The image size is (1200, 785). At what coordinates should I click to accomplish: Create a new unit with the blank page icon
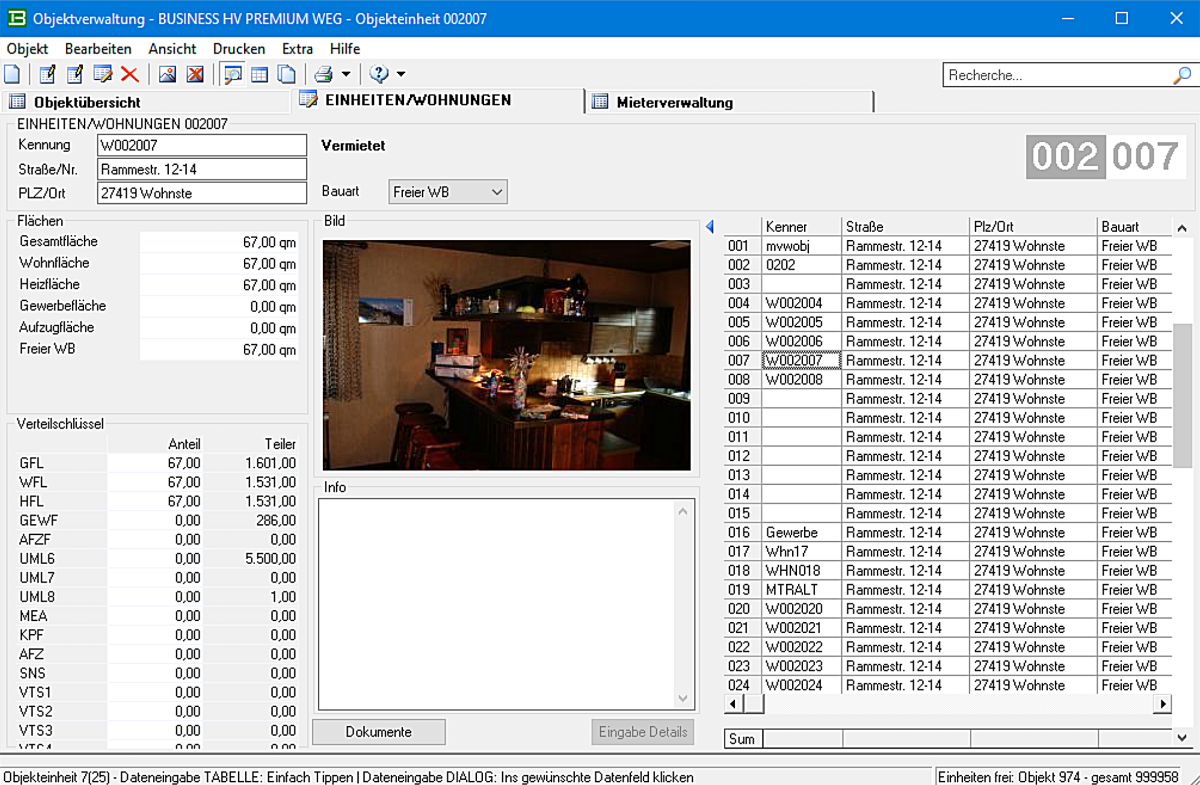point(12,74)
